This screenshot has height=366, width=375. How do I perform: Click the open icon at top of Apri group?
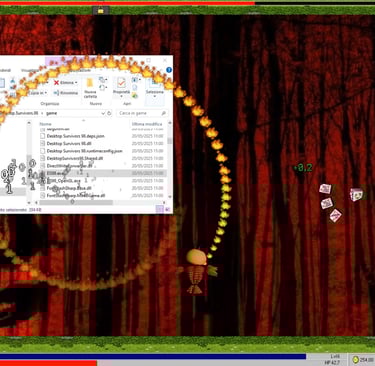(135, 80)
